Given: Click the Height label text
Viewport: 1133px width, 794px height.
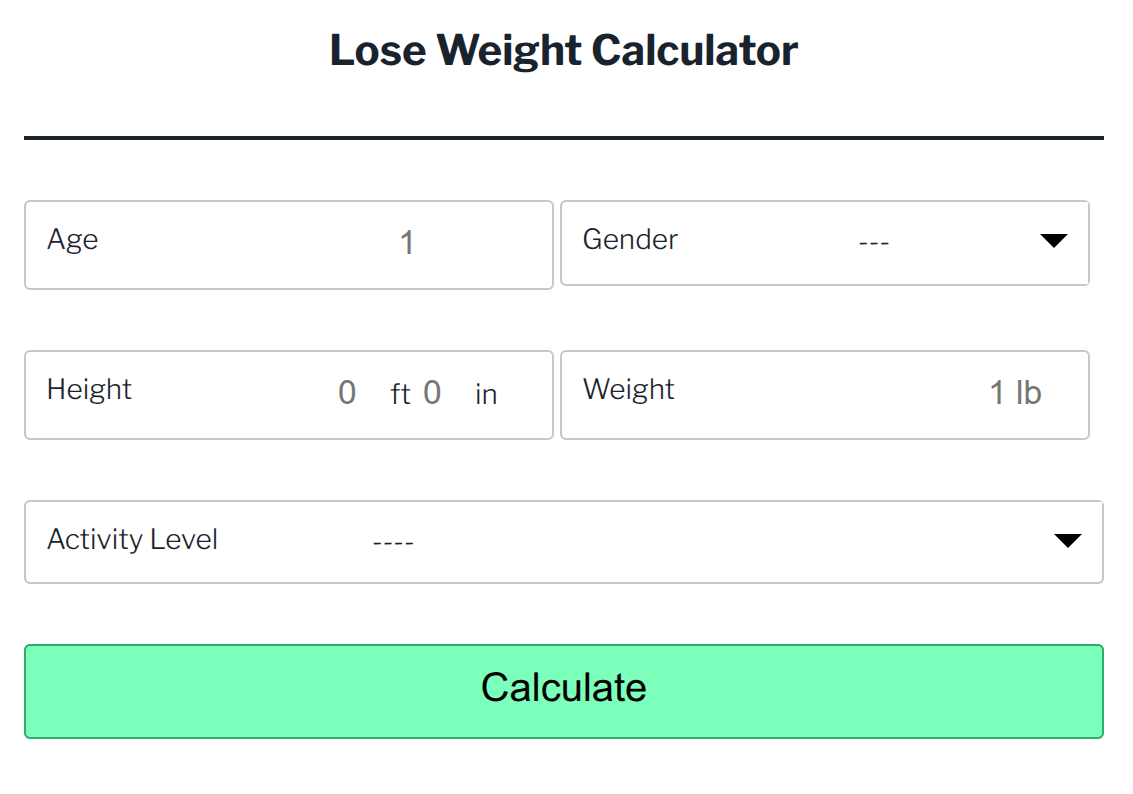Looking at the screenshot, I should pos(89,390).
